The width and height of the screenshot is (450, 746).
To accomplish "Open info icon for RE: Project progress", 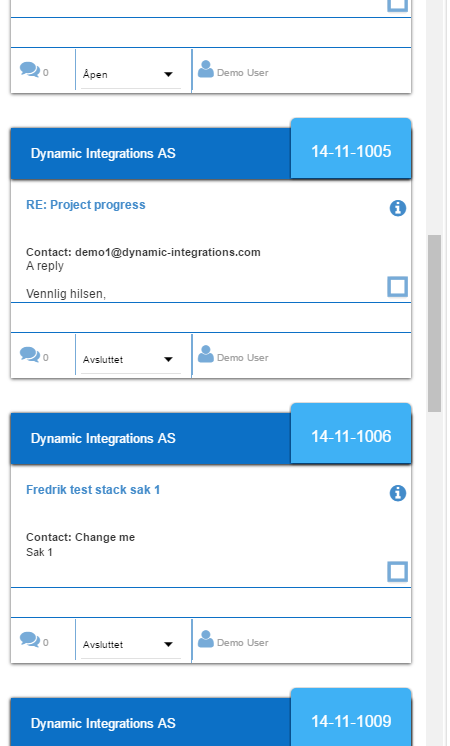I will (398, 208).
